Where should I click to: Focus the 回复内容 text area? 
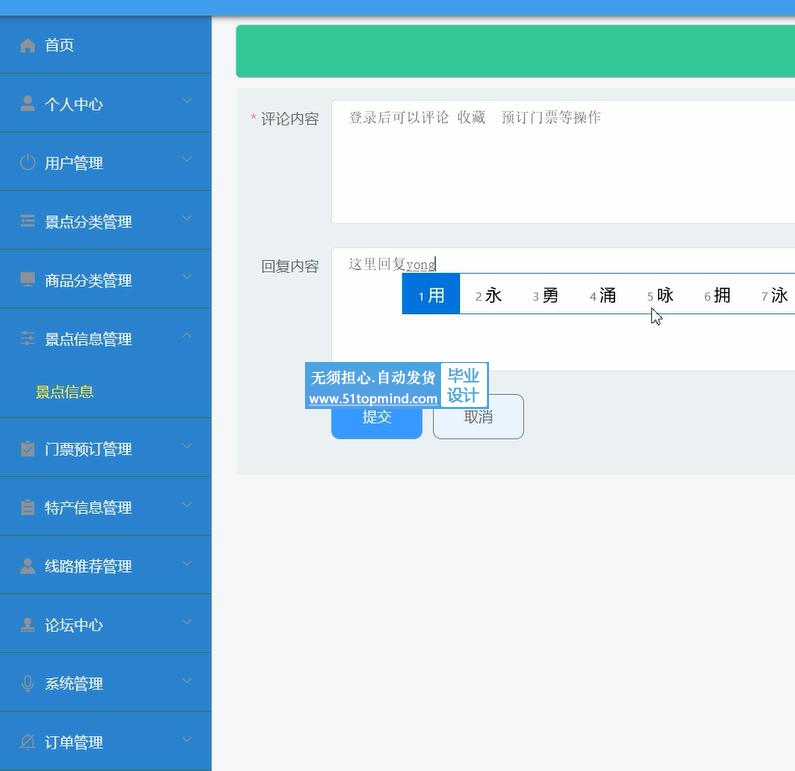(x=563, y=309)
